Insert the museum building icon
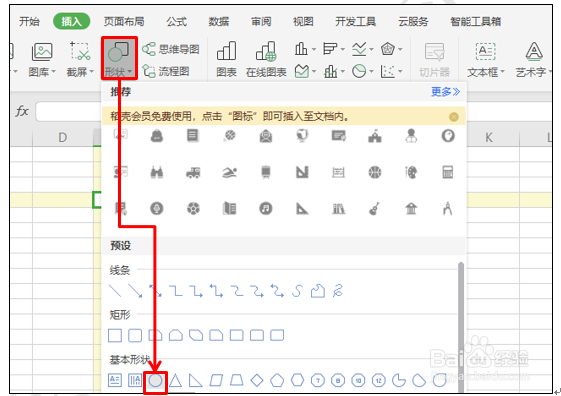The width and height of the screenshot is (561, 396). [411, 209]
